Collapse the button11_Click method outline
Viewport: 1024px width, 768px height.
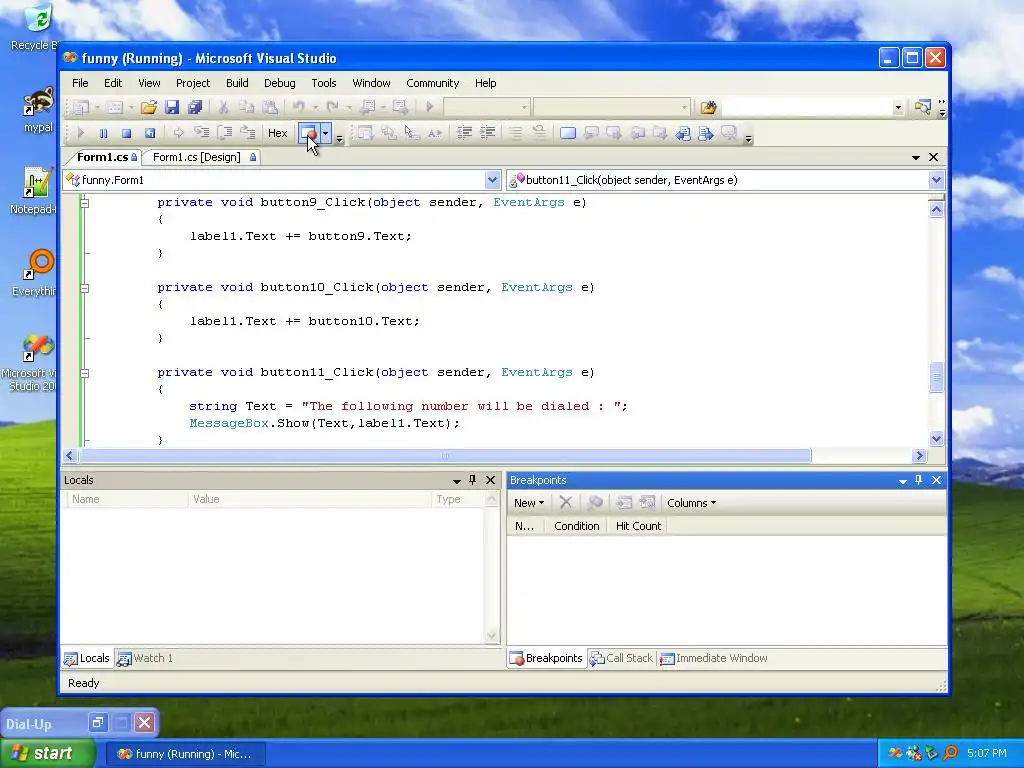pos(84,373)
